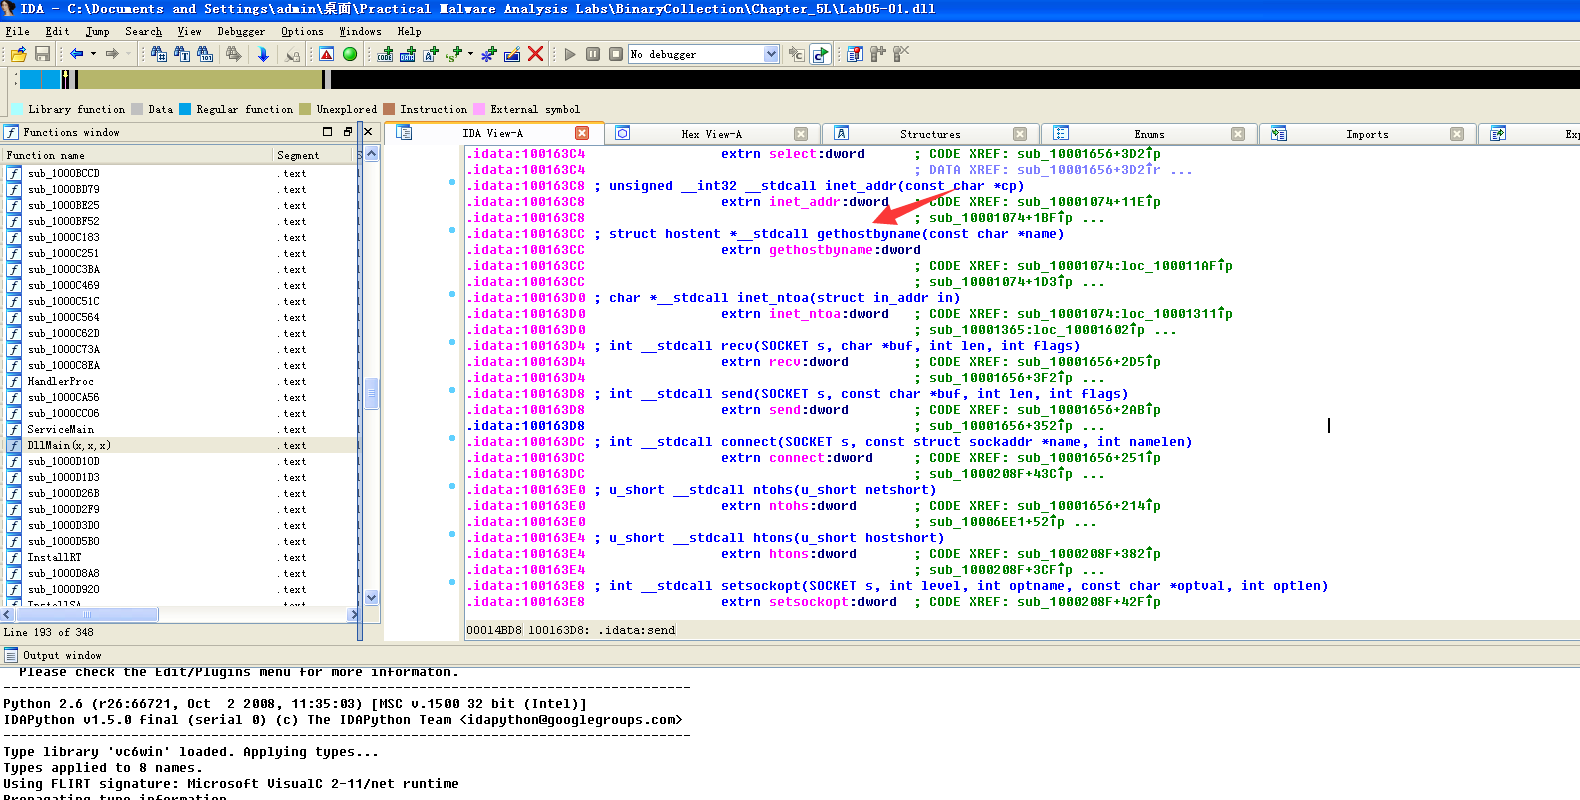
Task: Close the IDA View-A tab
Action: pyautogui.click(x=582, y=133)
